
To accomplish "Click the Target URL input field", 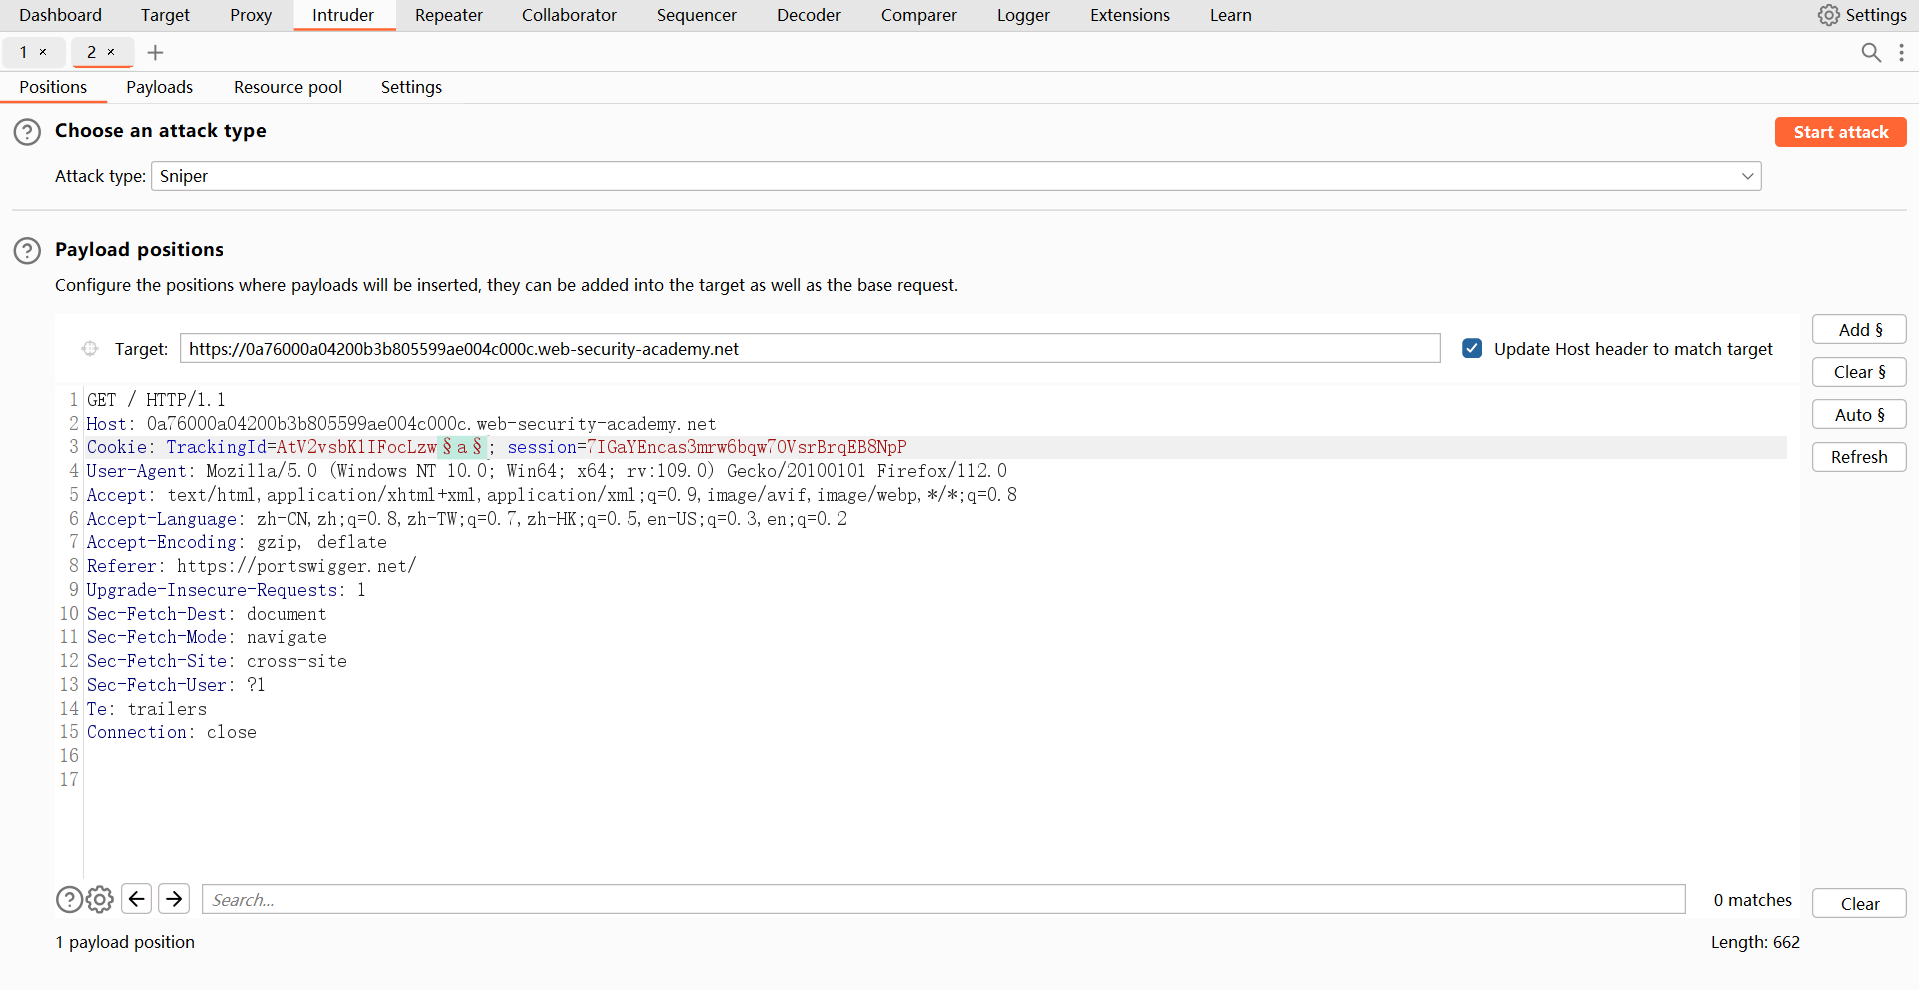I will tap(810, 349).
